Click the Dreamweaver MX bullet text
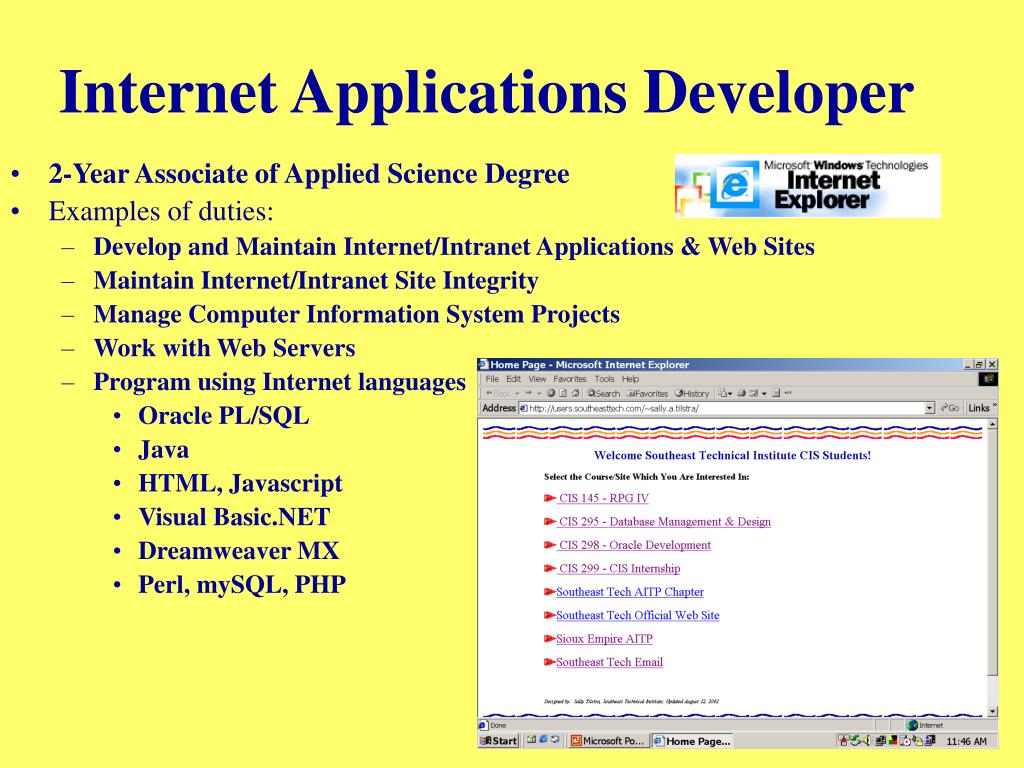 [x=238, y=551]
